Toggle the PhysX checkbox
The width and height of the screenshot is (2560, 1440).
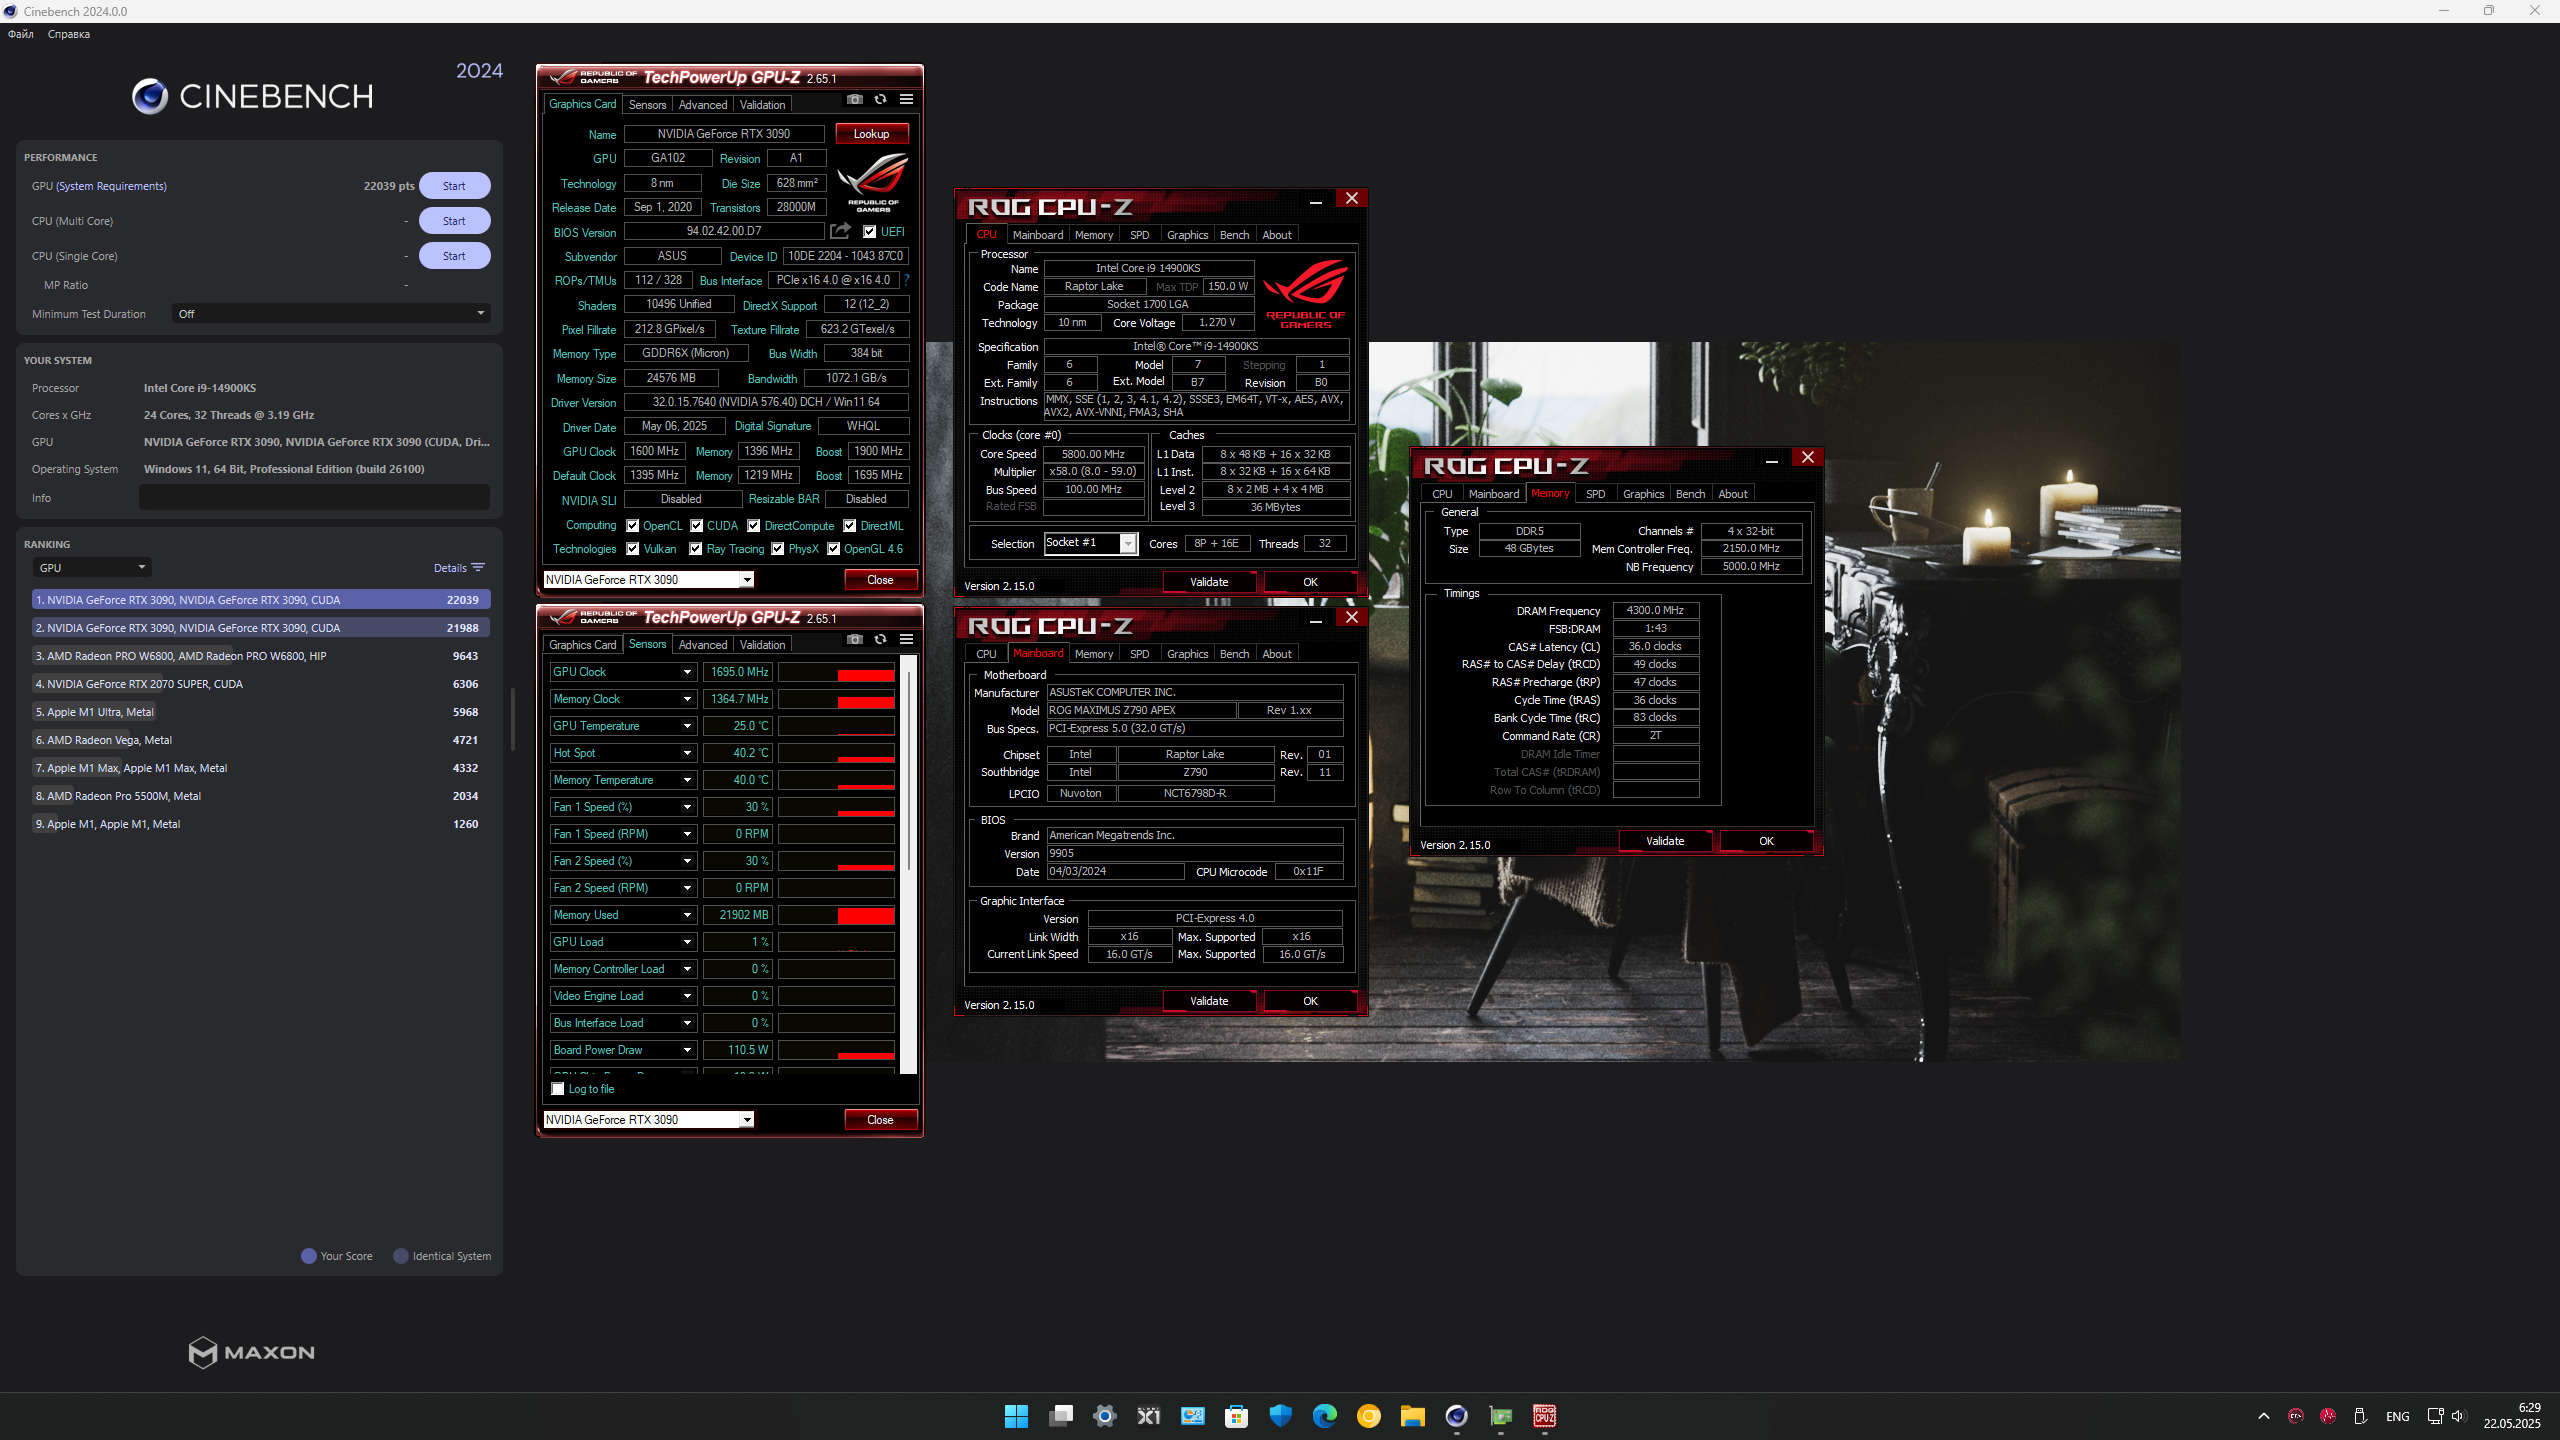[777, 549]
